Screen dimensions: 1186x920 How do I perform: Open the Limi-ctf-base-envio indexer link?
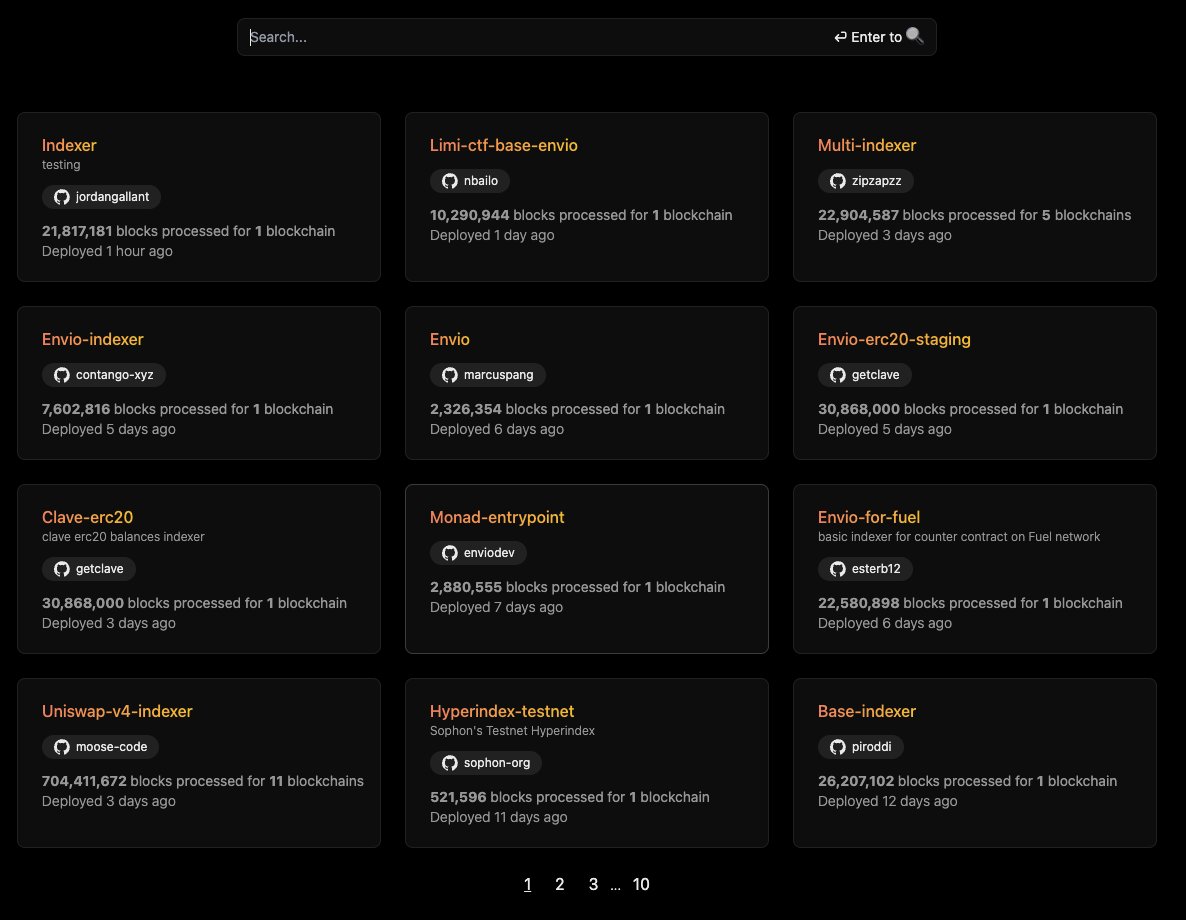[x=504, y=145]
